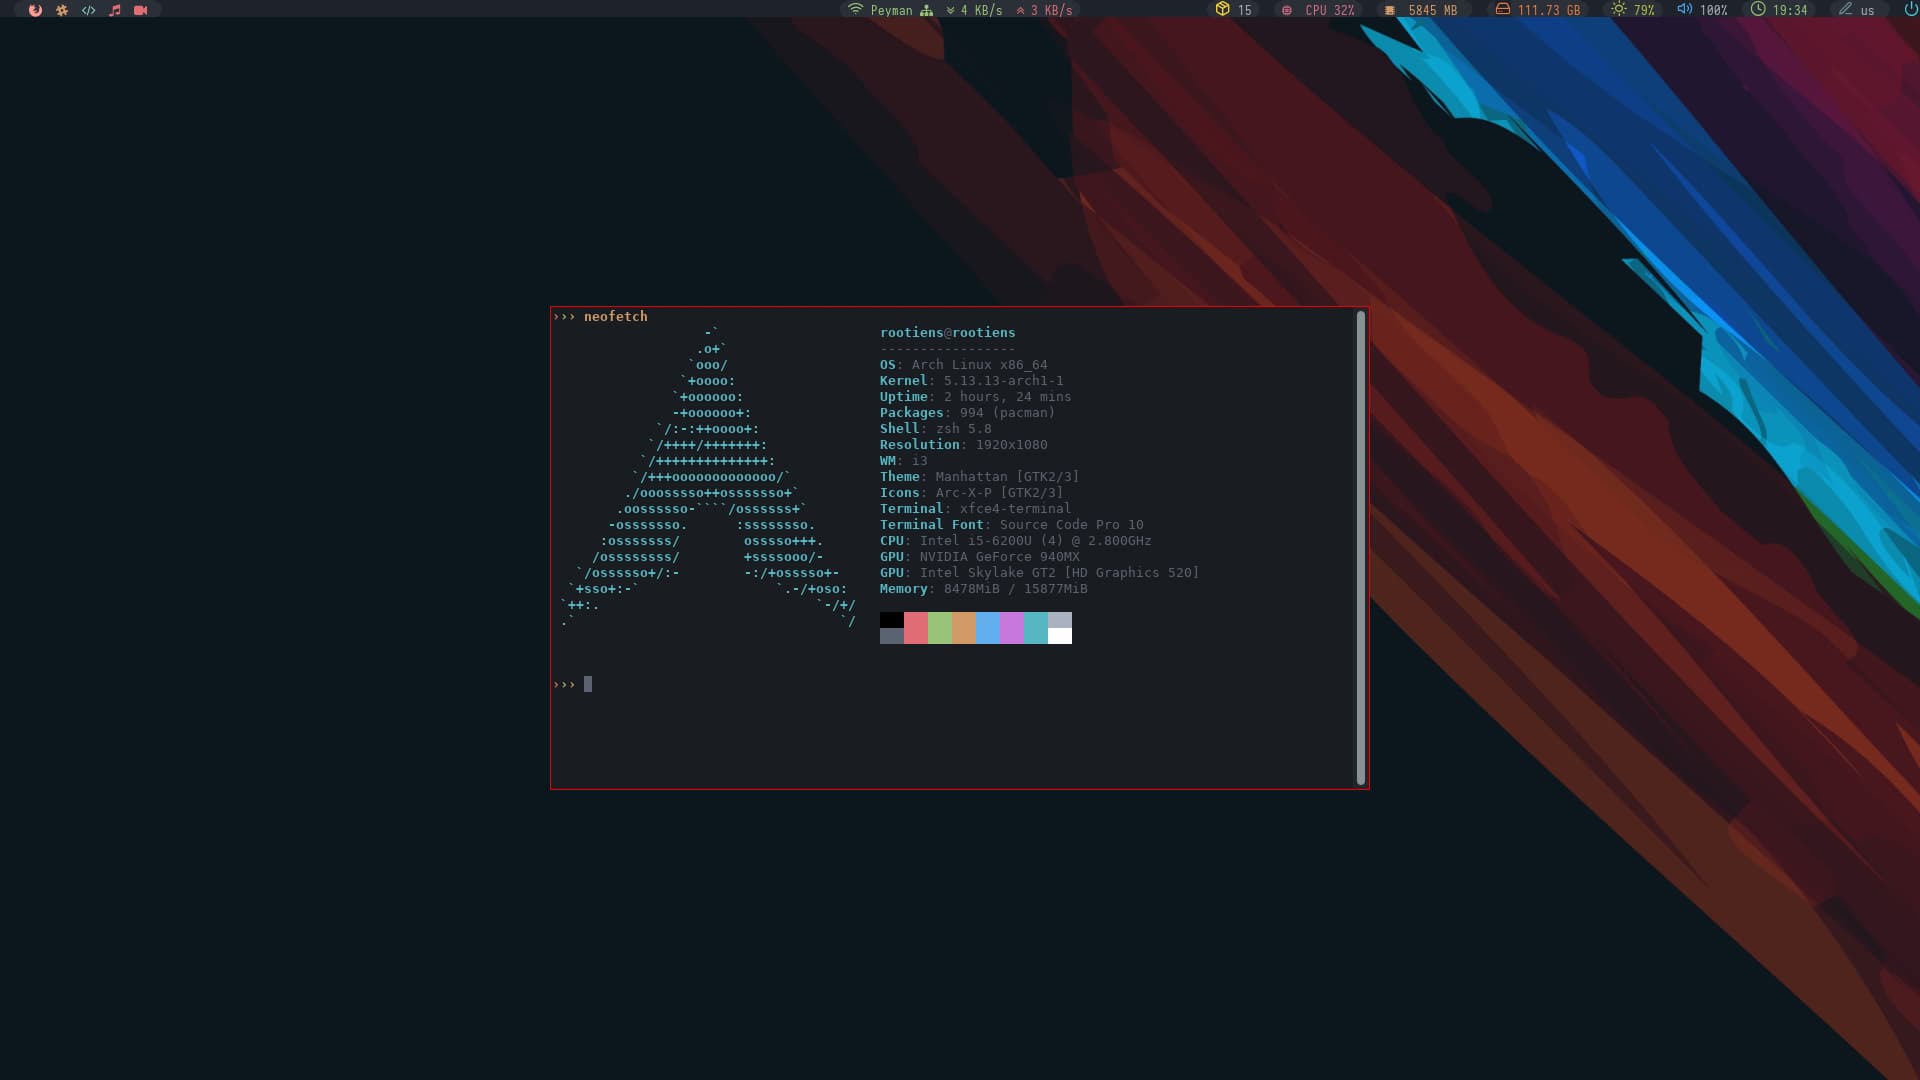Click the CPU Intel i5-6200U line

(x=1016, y=541)
